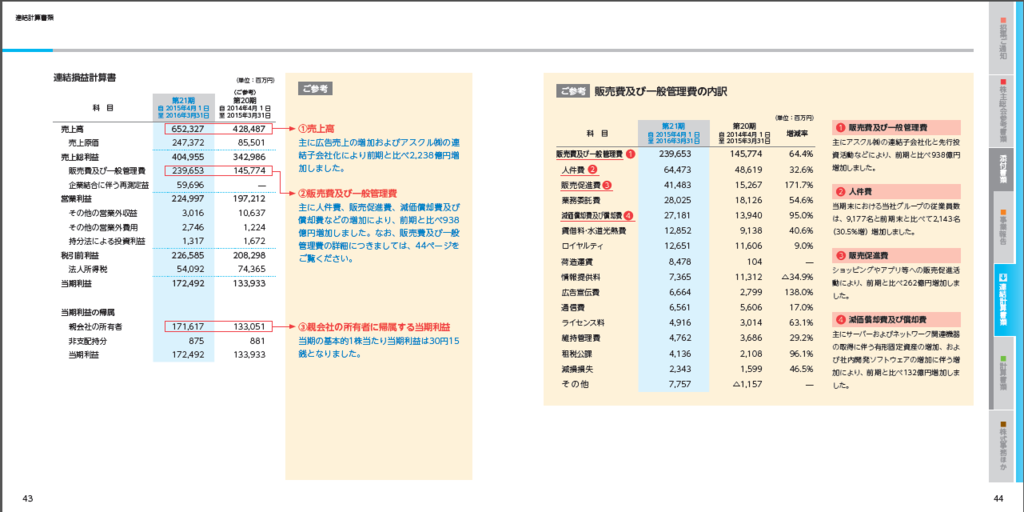Click the 41,483 sales promotion value
The image size is (1024, 512).
click(676, 185)
